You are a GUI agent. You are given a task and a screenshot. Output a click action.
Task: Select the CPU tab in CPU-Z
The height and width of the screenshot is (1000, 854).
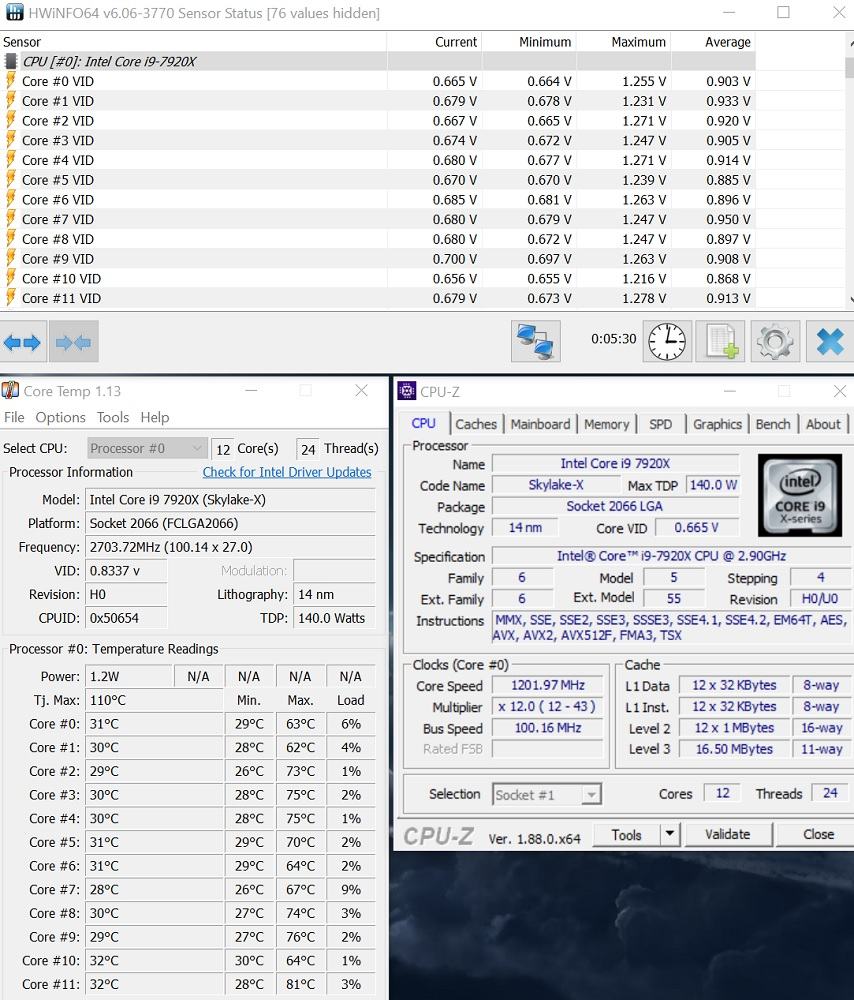[423, 423]
